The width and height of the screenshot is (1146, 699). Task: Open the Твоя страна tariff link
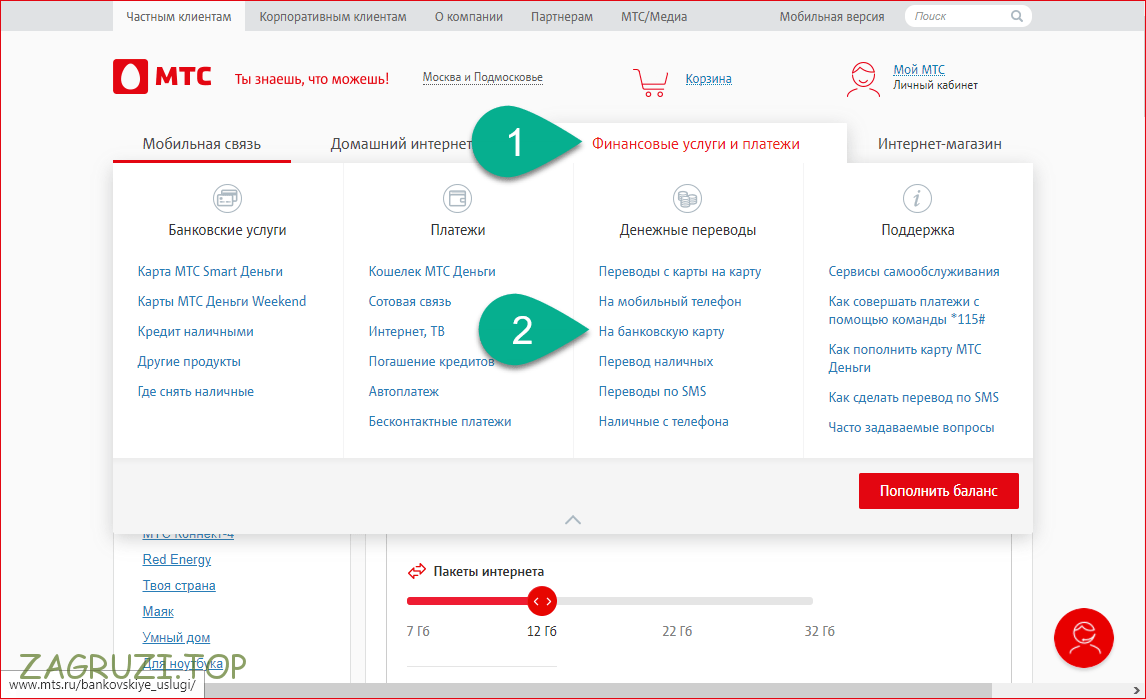178,585
